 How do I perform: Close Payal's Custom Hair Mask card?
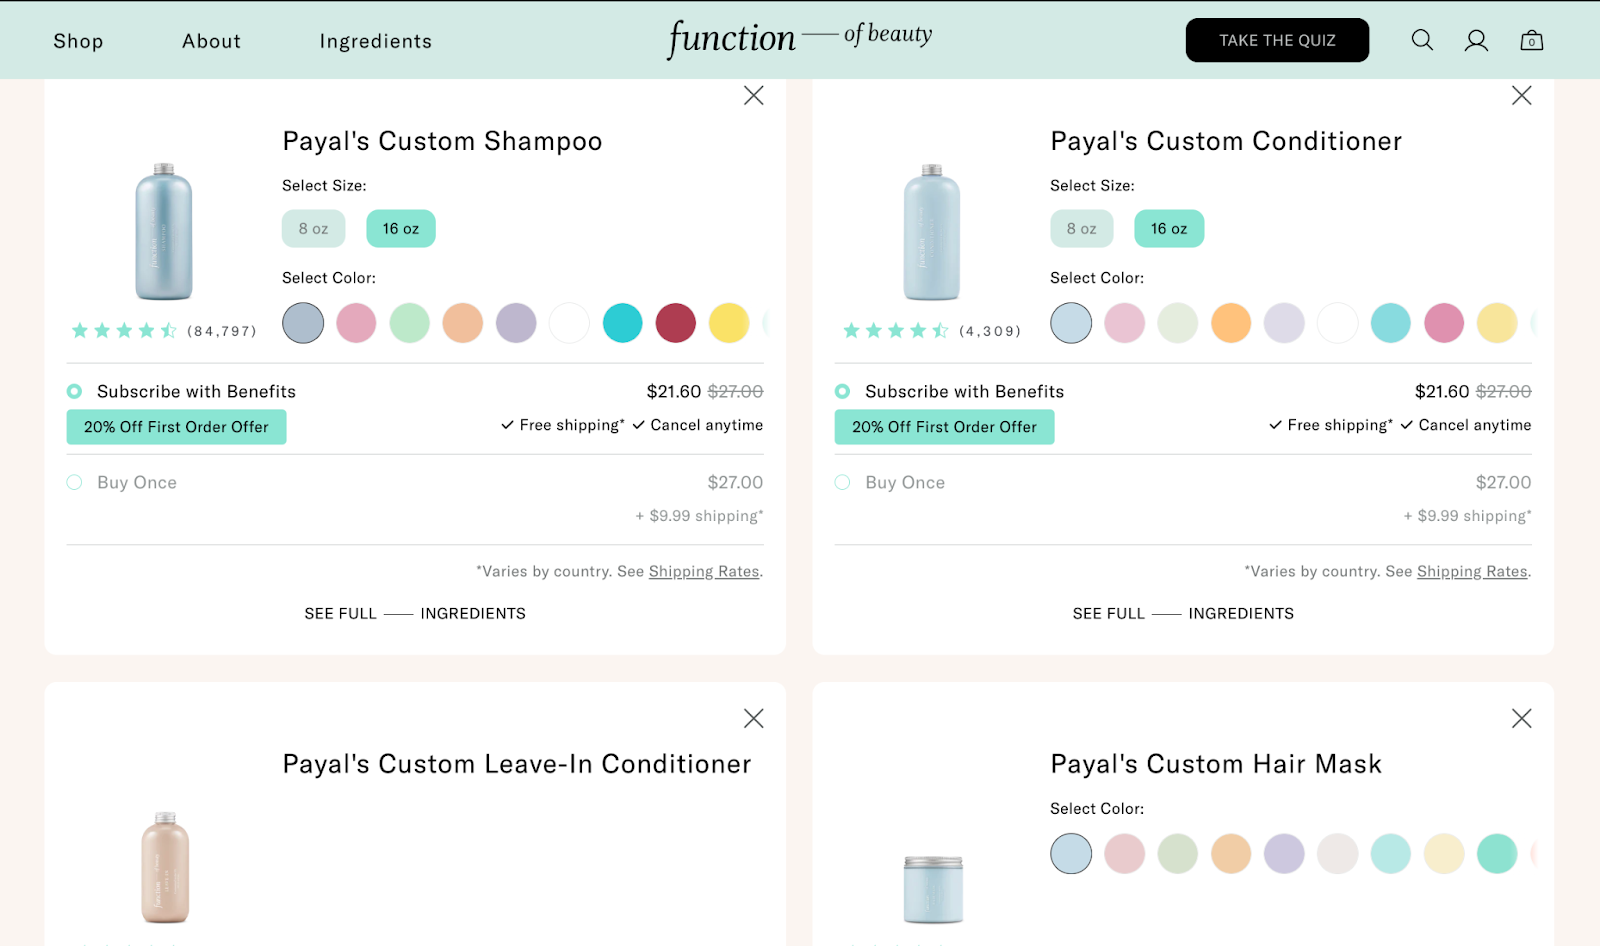(x=1520, y=718)
